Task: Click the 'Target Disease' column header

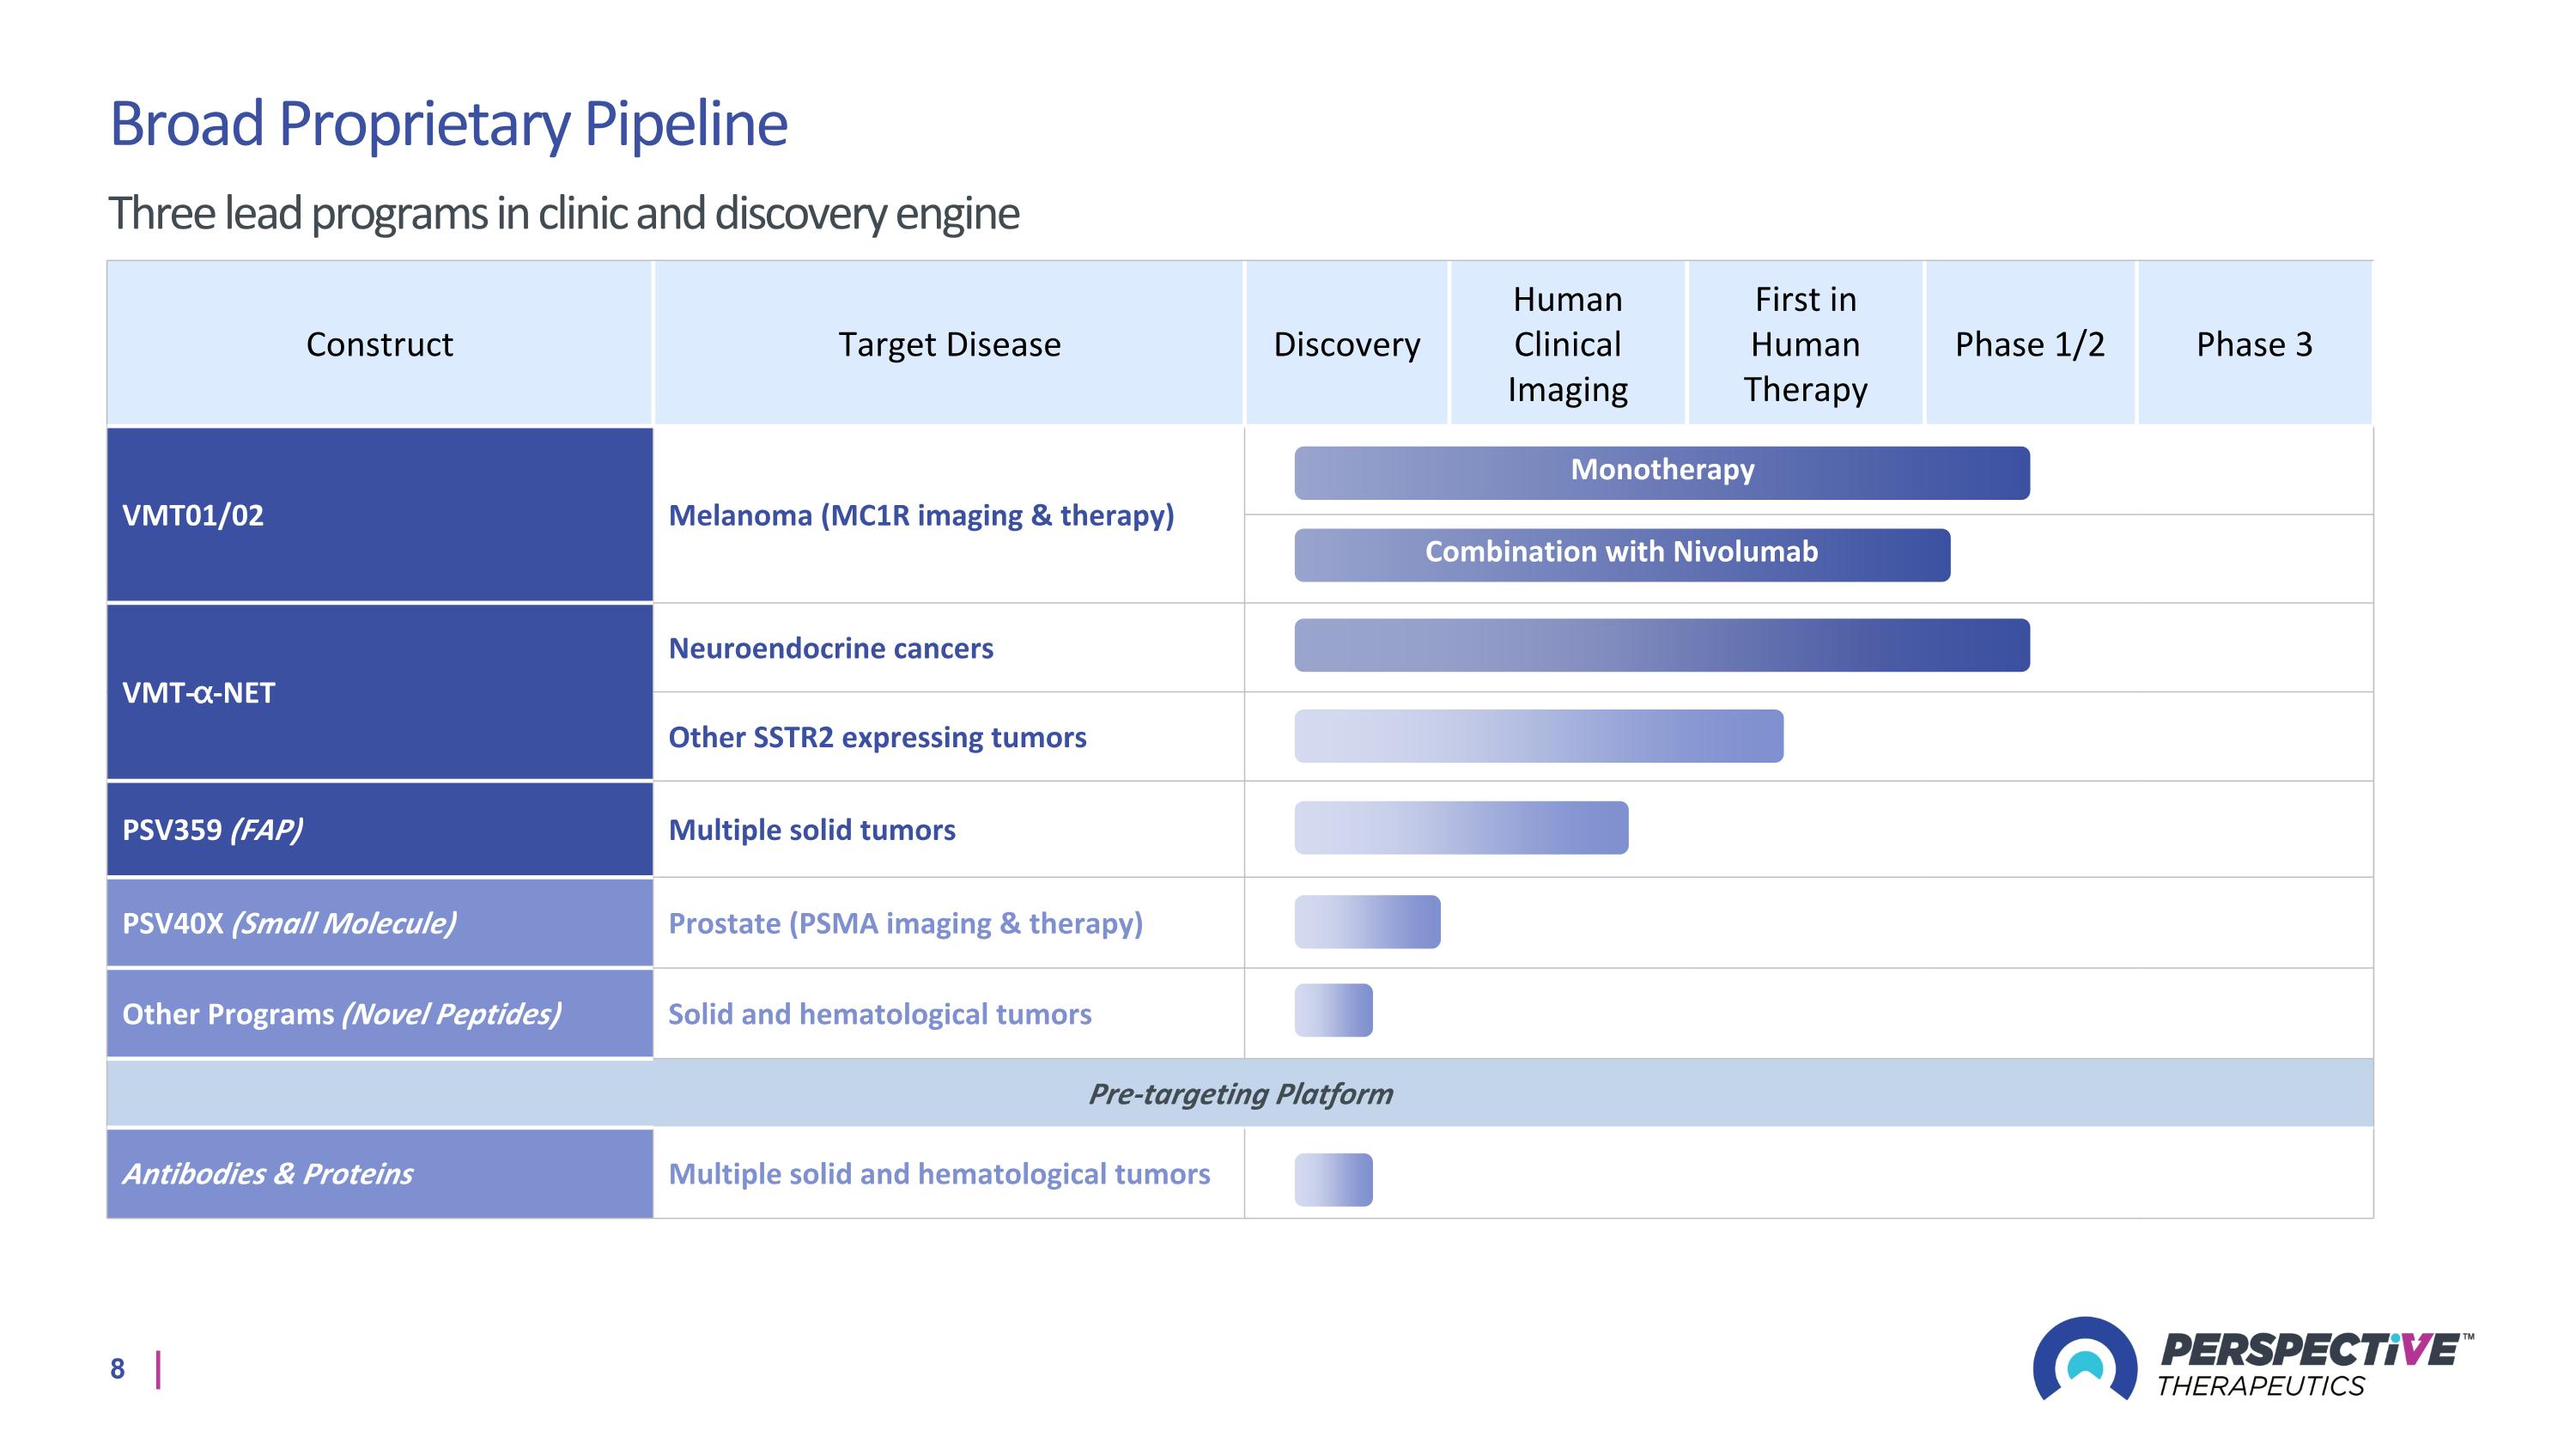Action: coord(949,344)
